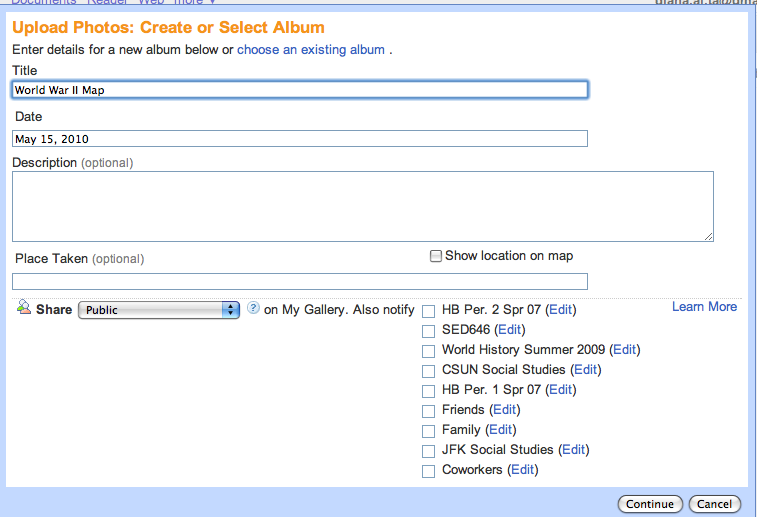Click Edit beside CSUN Social Studies
Image resolution: width=757 pixels, height=517 pixels.
[x=586, y=370]
